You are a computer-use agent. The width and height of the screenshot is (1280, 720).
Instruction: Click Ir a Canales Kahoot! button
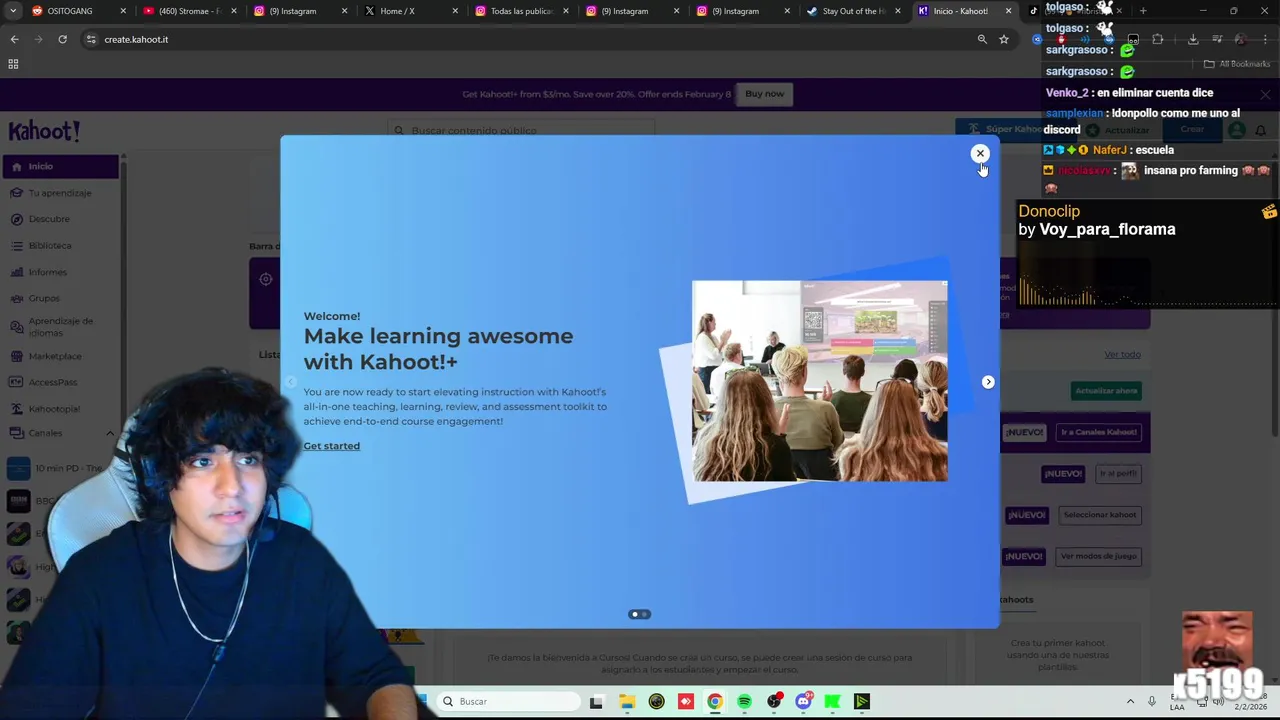[x=1099, y=432]
